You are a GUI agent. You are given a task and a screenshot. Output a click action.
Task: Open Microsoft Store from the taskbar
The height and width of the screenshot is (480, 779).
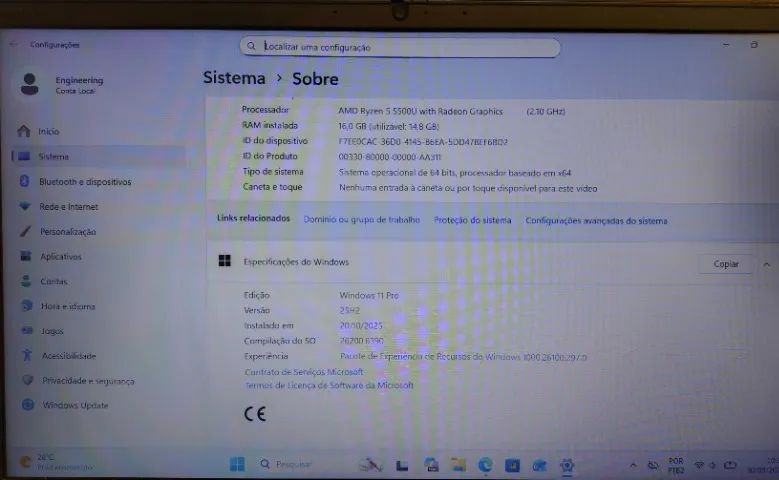click(512, 466)
